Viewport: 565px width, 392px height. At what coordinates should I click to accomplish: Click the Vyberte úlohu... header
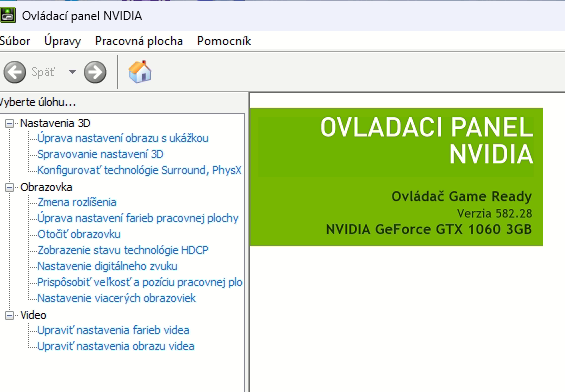(38, 102)
